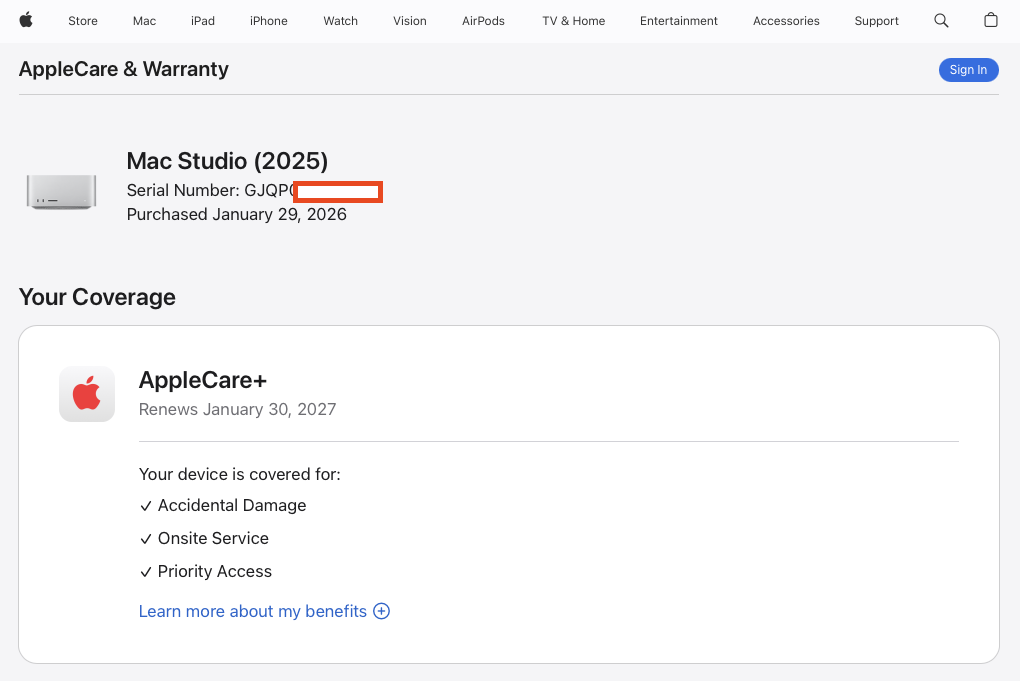1020x681 pixels.
Task: Open the Mac menu
Action: [x=144, y=21]
